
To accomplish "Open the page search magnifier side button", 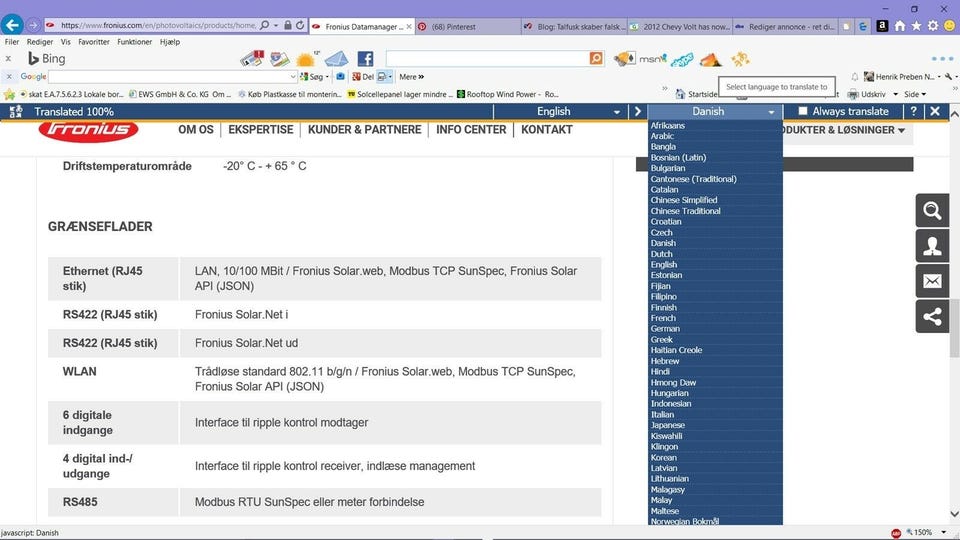I will pyautogui.click(x=932, y=211).
